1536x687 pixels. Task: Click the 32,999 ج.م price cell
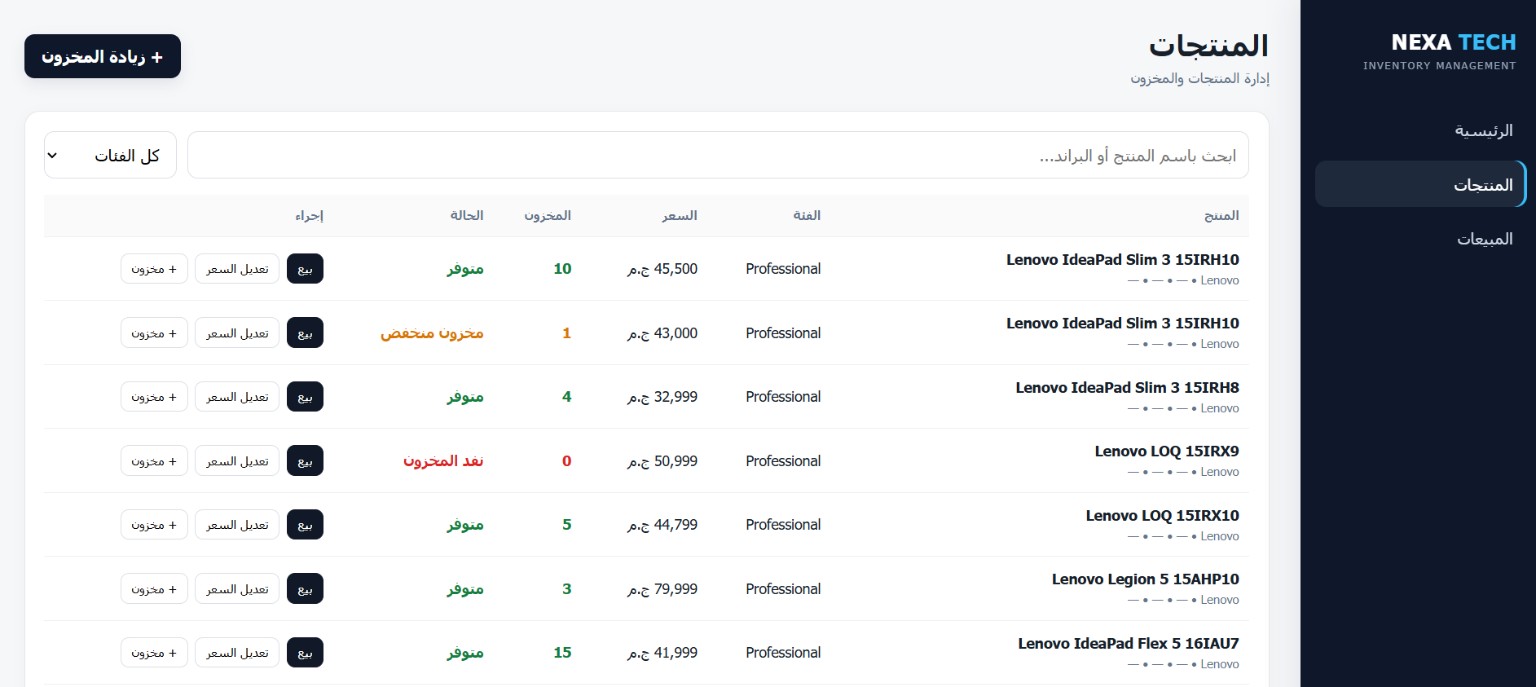pyautogui.click(x=663, y=396)
